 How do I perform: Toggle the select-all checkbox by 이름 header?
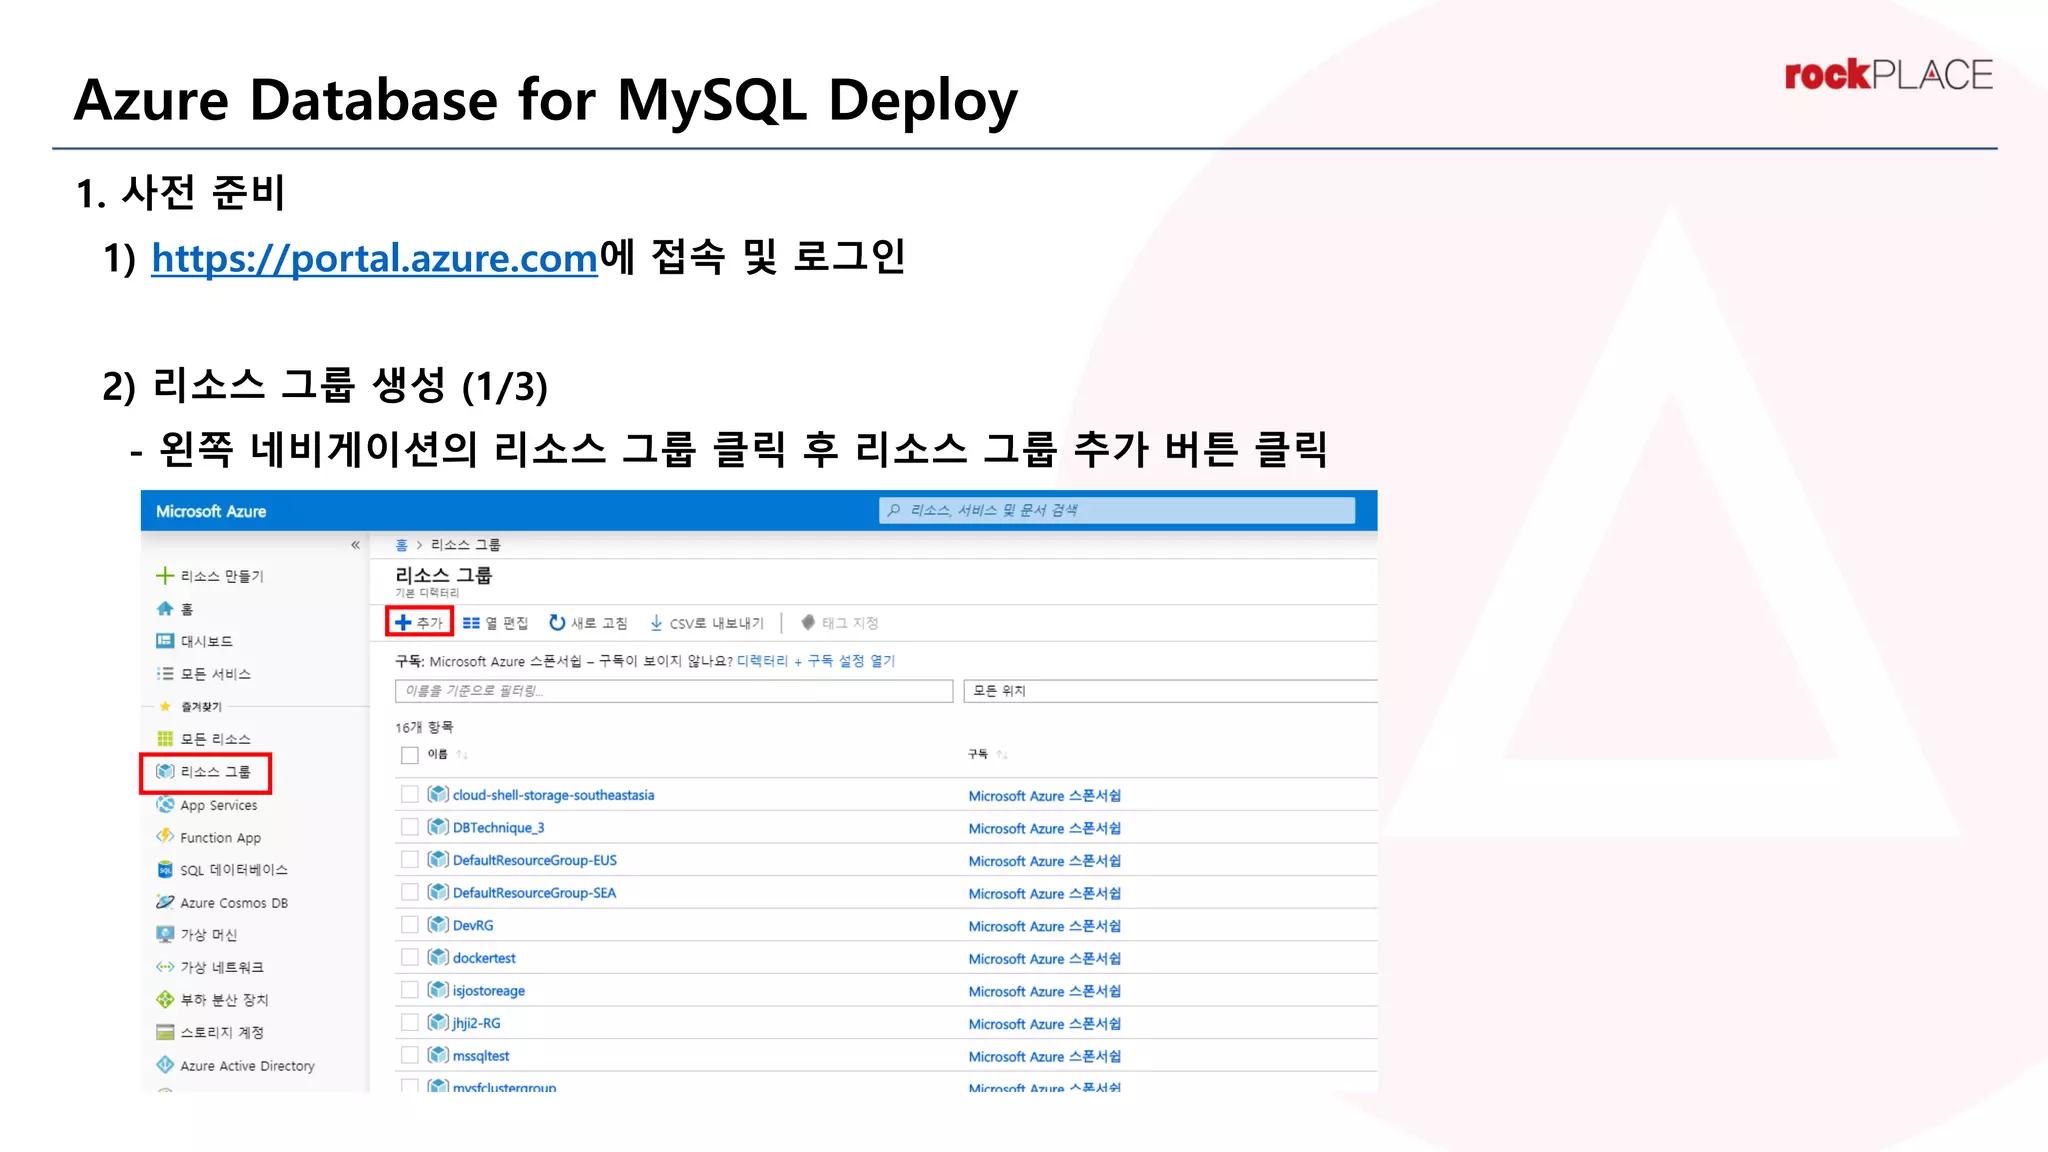pyautogui.click(x=409, y=755)
